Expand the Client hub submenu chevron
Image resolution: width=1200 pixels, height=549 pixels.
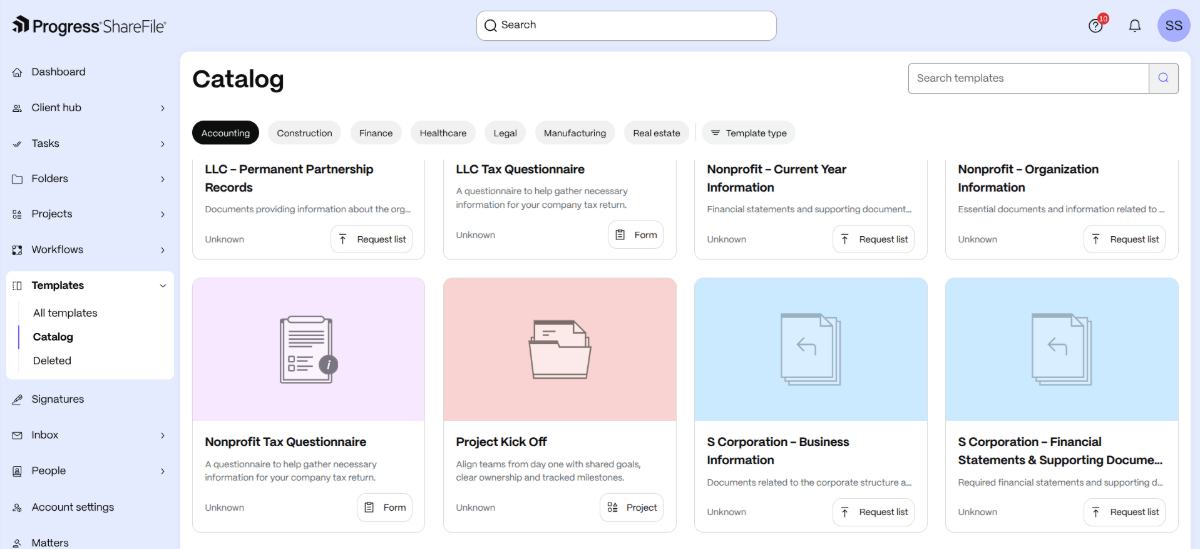coord(162,108)
